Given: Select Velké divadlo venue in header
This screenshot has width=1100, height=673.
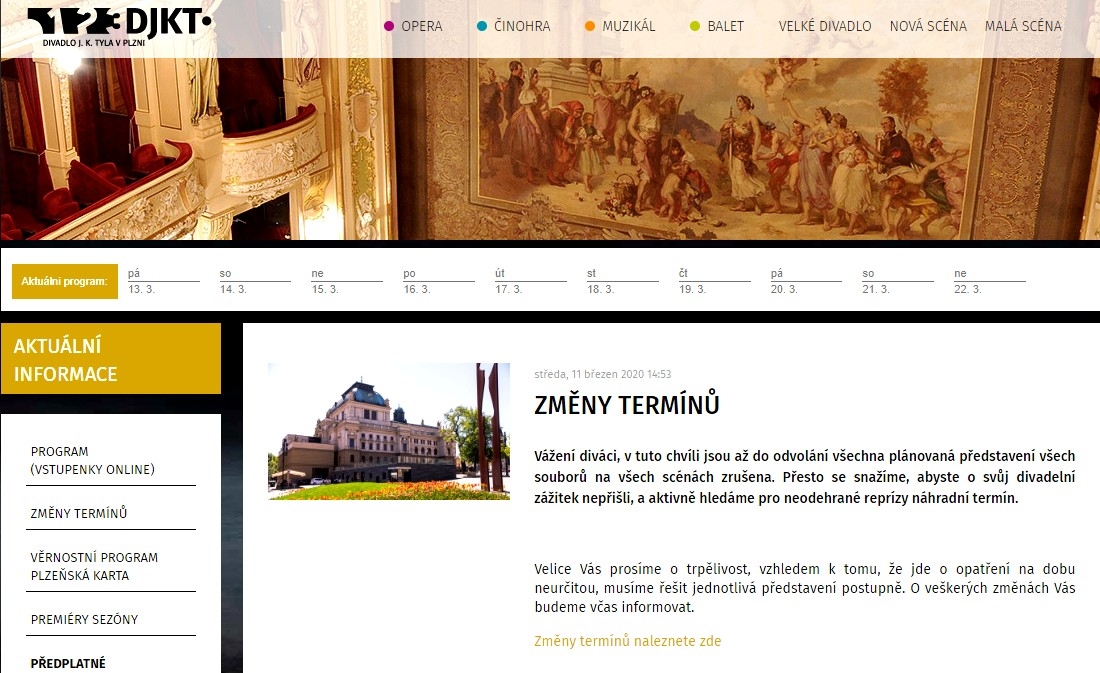Looking at the screenshot, I should point(825,27).
